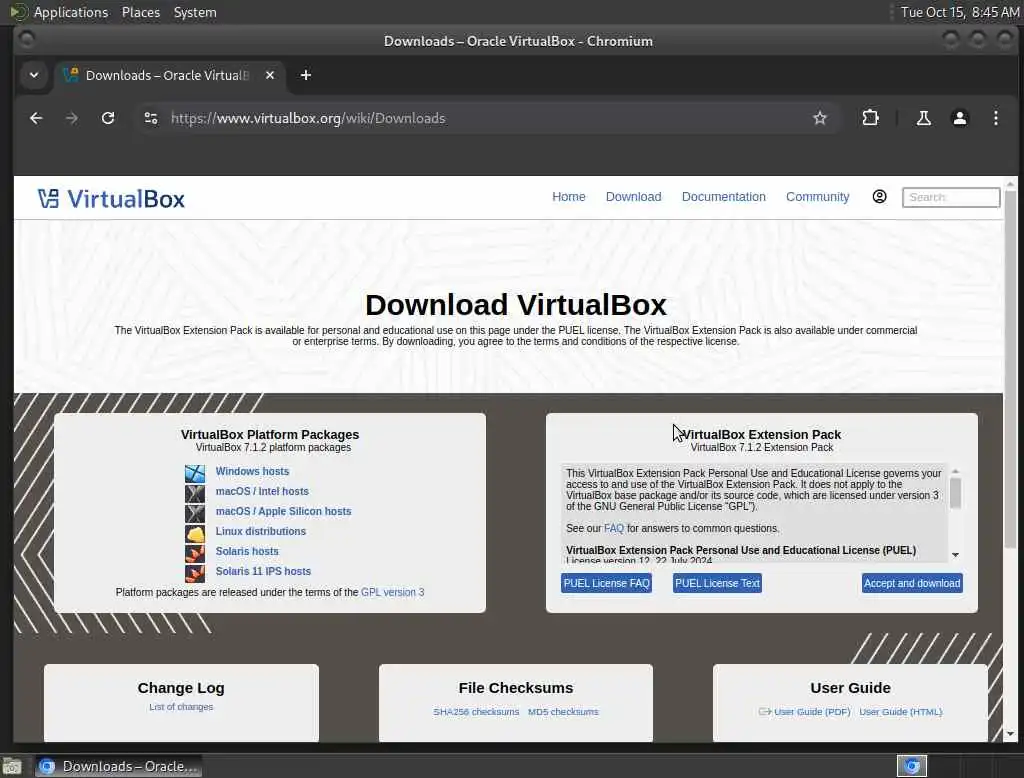Viewport: 1024px width, 778px height.
Task: Open the Chromium three-dot menu
Action: 995,118
